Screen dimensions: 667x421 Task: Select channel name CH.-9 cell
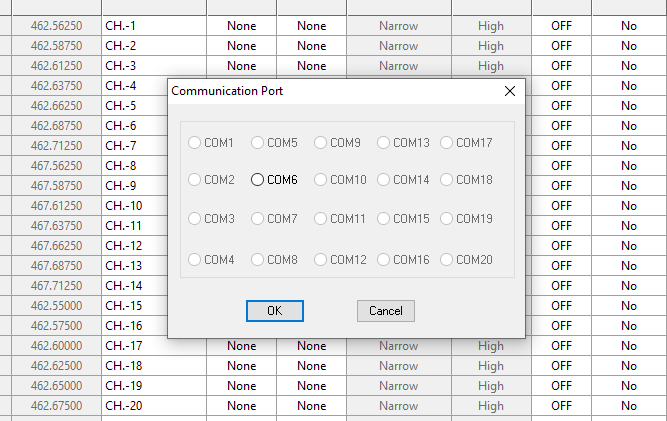click(135, 186)
